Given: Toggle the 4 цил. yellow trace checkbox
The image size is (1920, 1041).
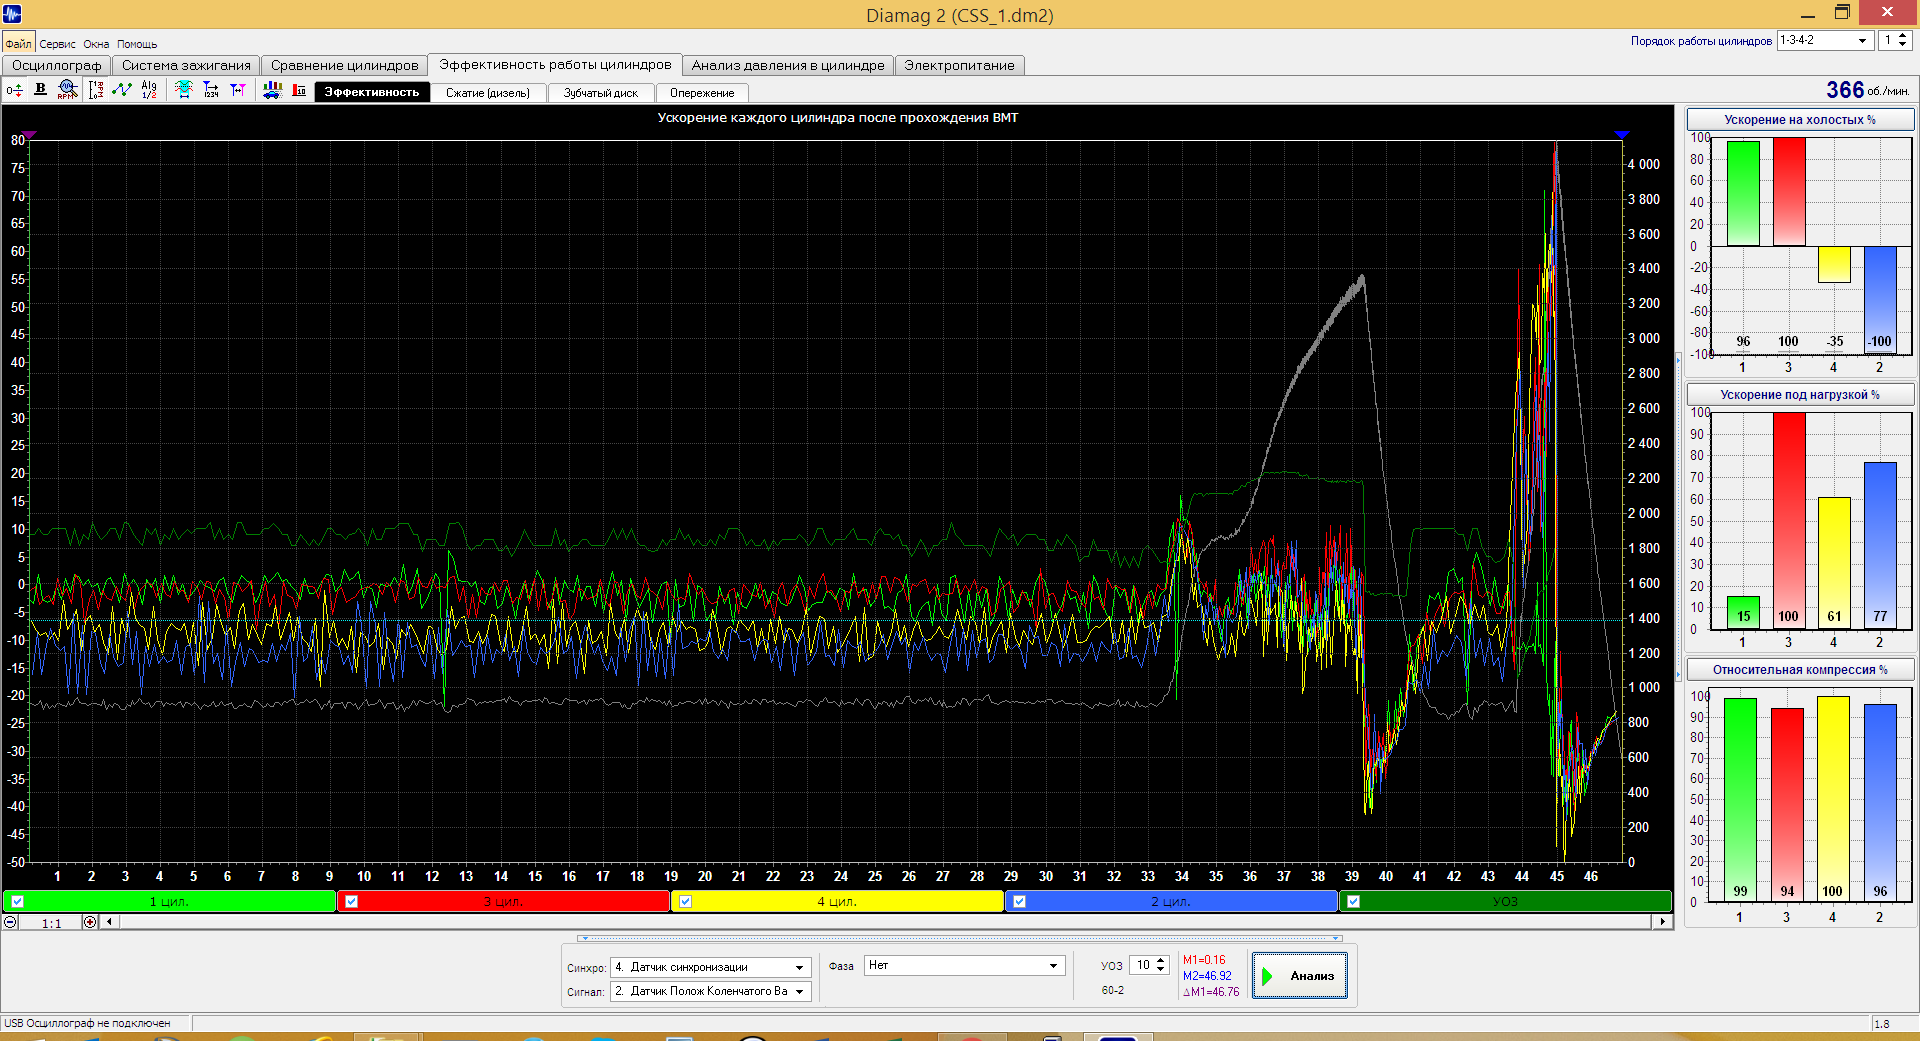Looking at the screenshot, I should (685, 901).
